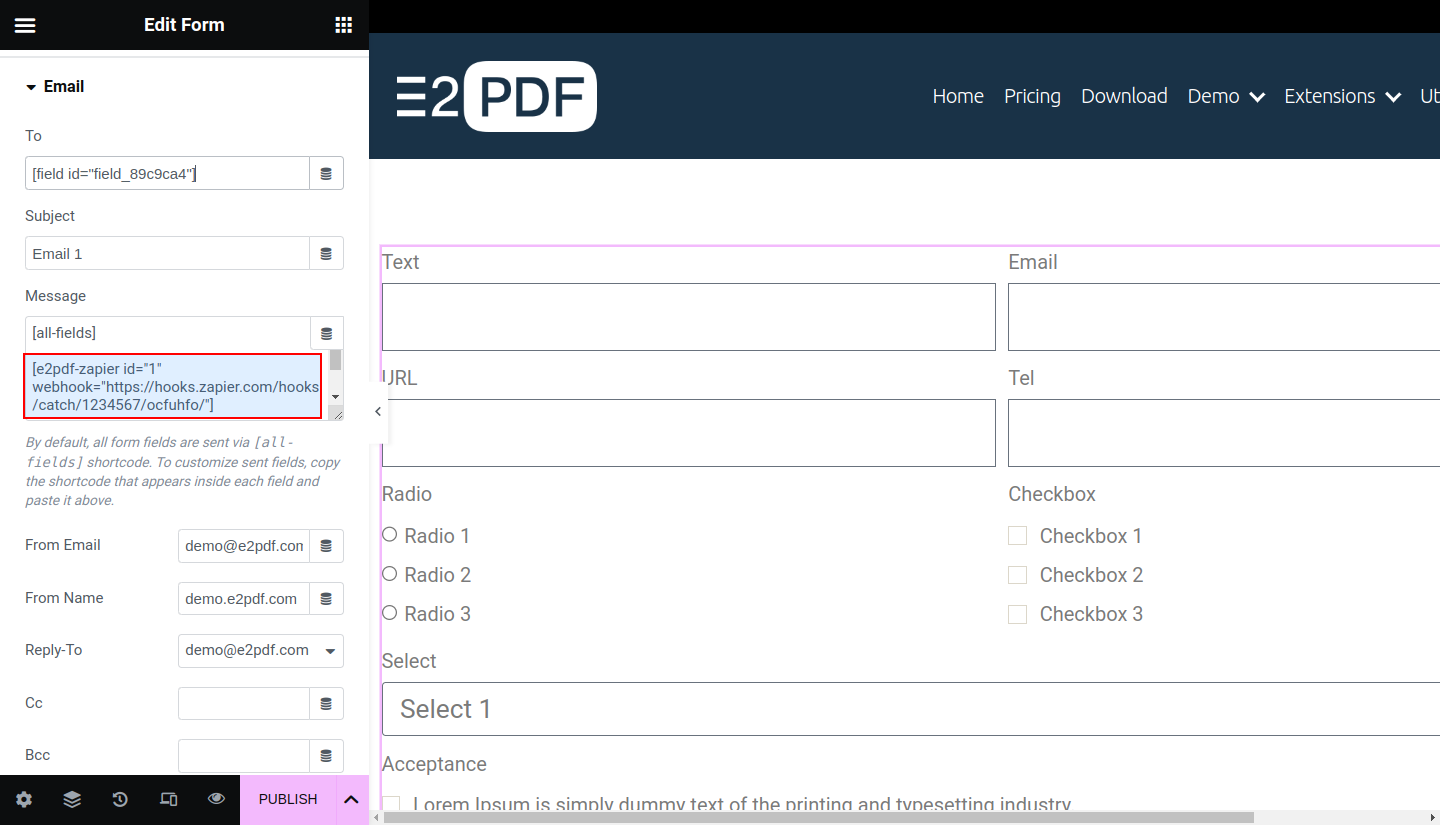The height and width of the screenshot is (825, 1440).
Task: Click the PUBLISH button
Action: (288, 799)
